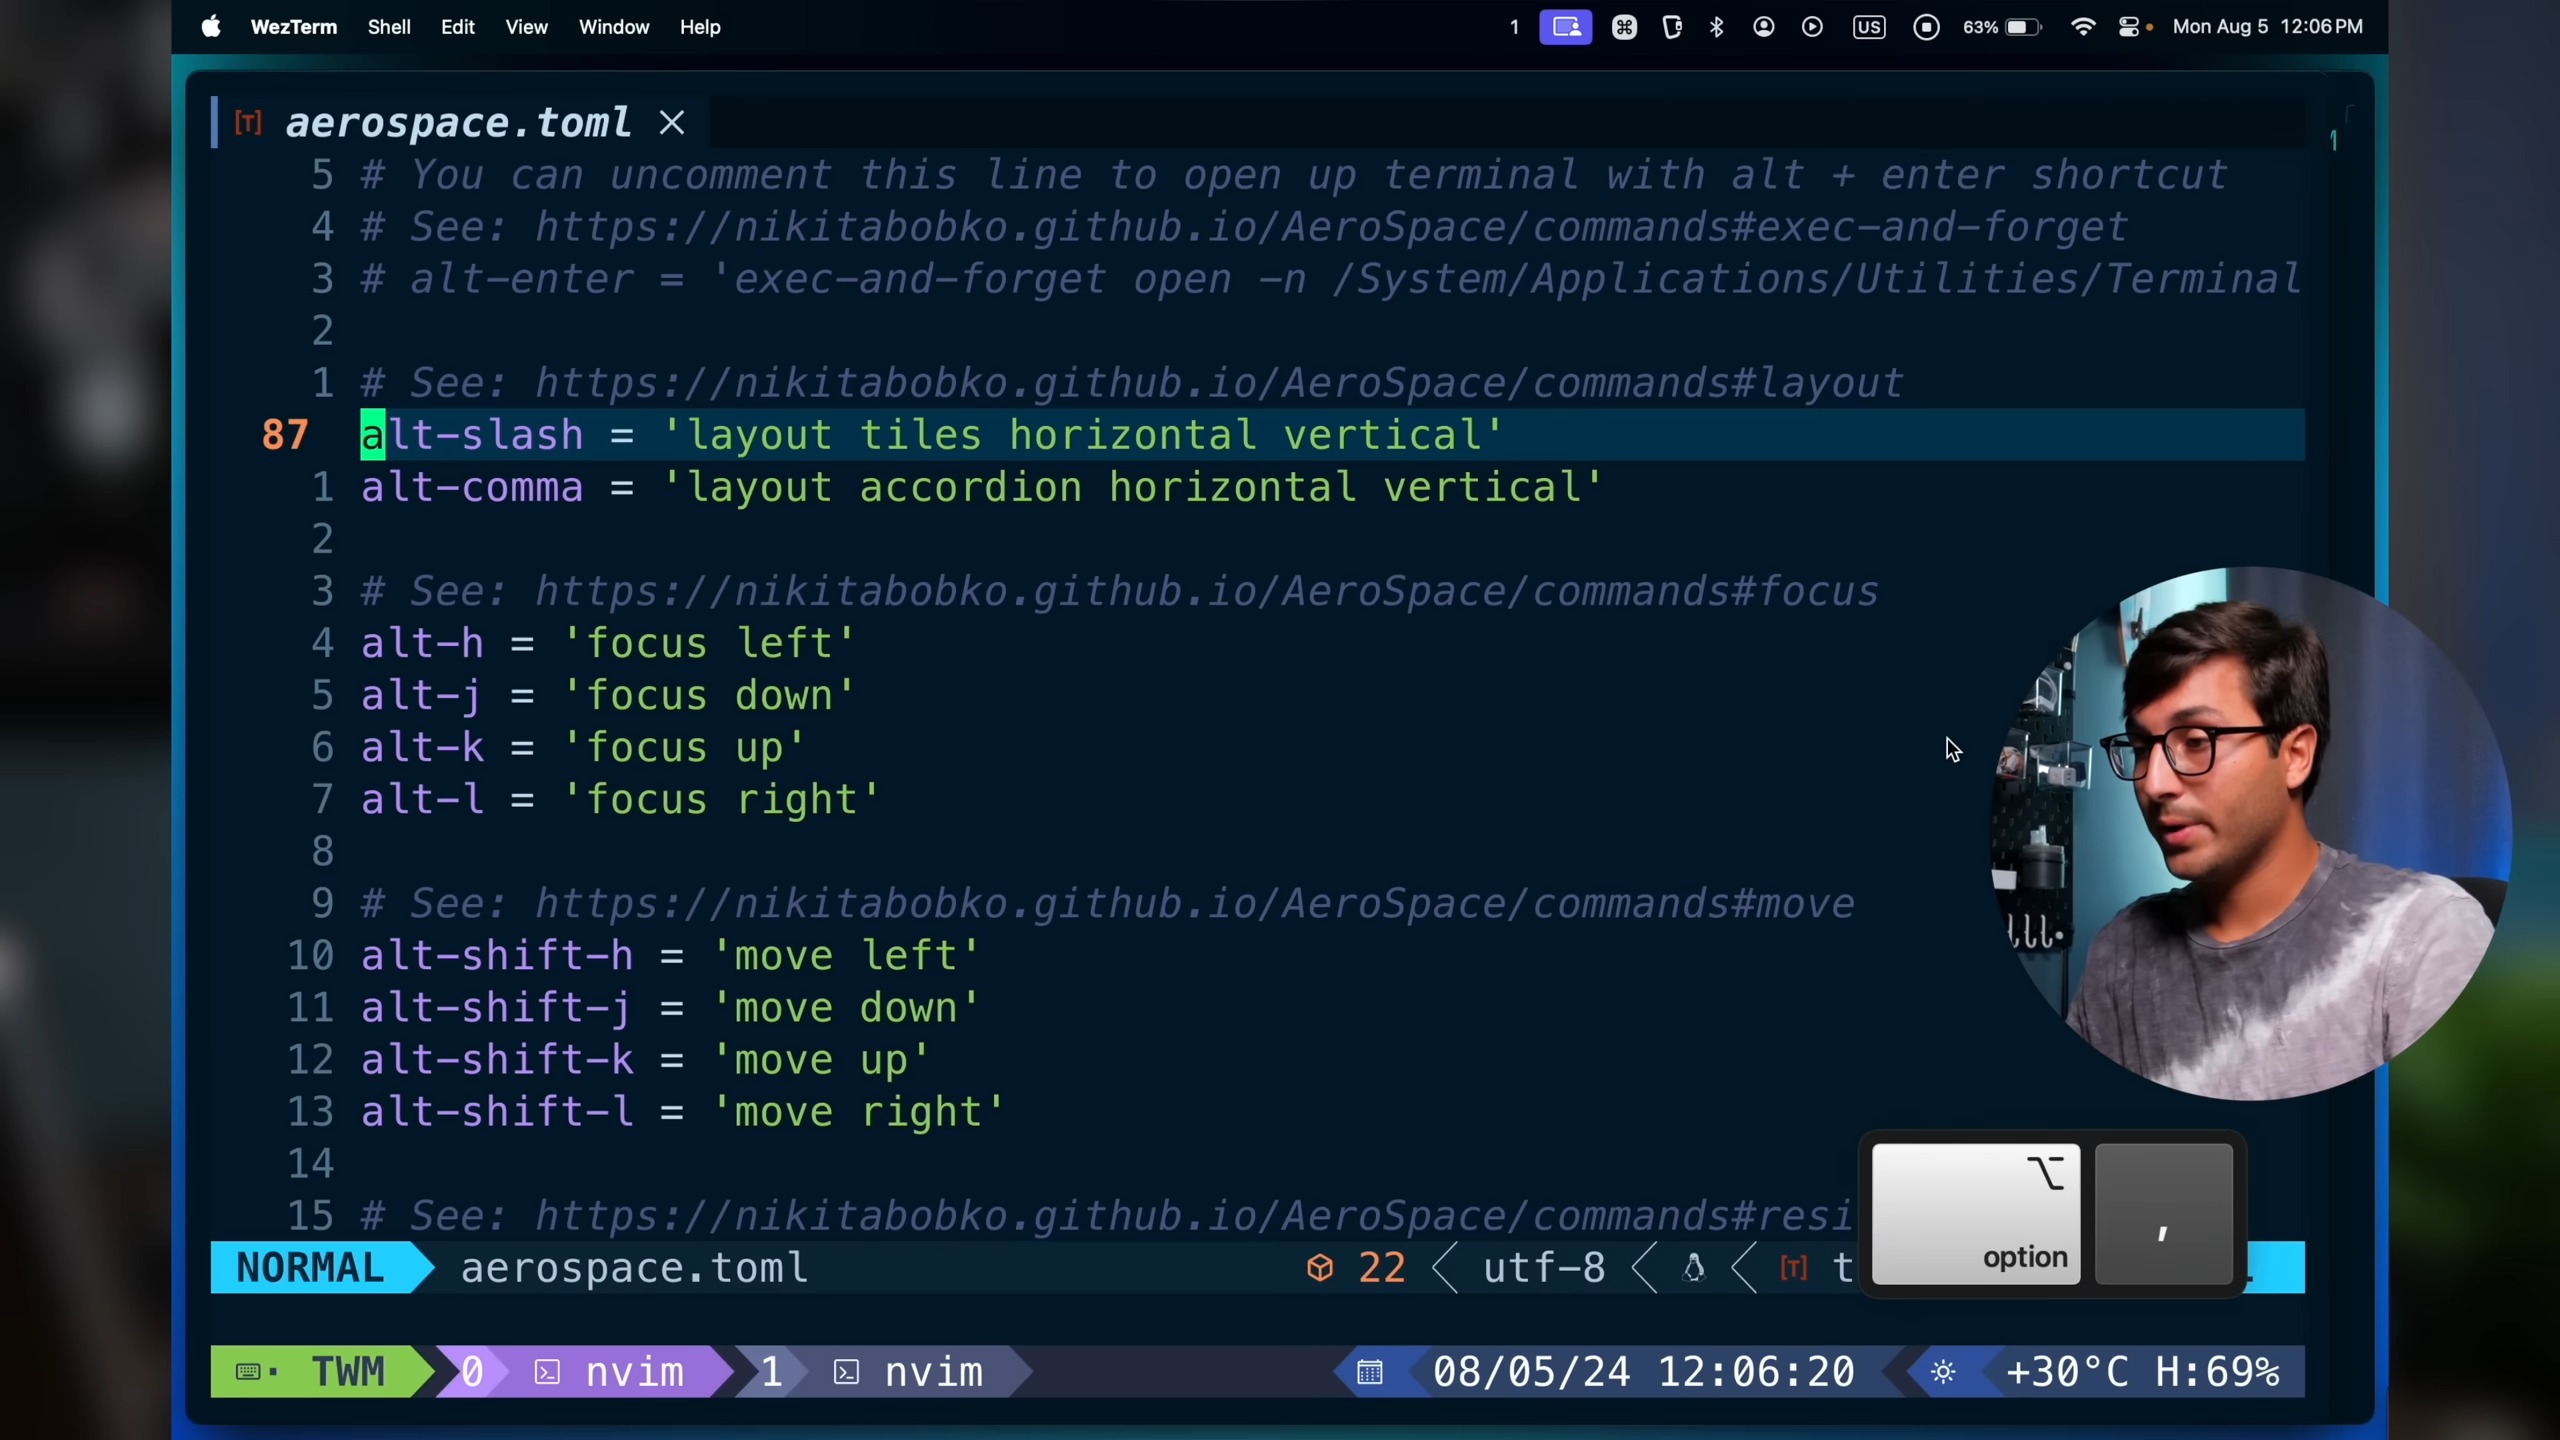Close the aerospace.toml buffer tab
This screenshot has height=1440, width=2560.
pyautogui.click(x=672, y=123)
